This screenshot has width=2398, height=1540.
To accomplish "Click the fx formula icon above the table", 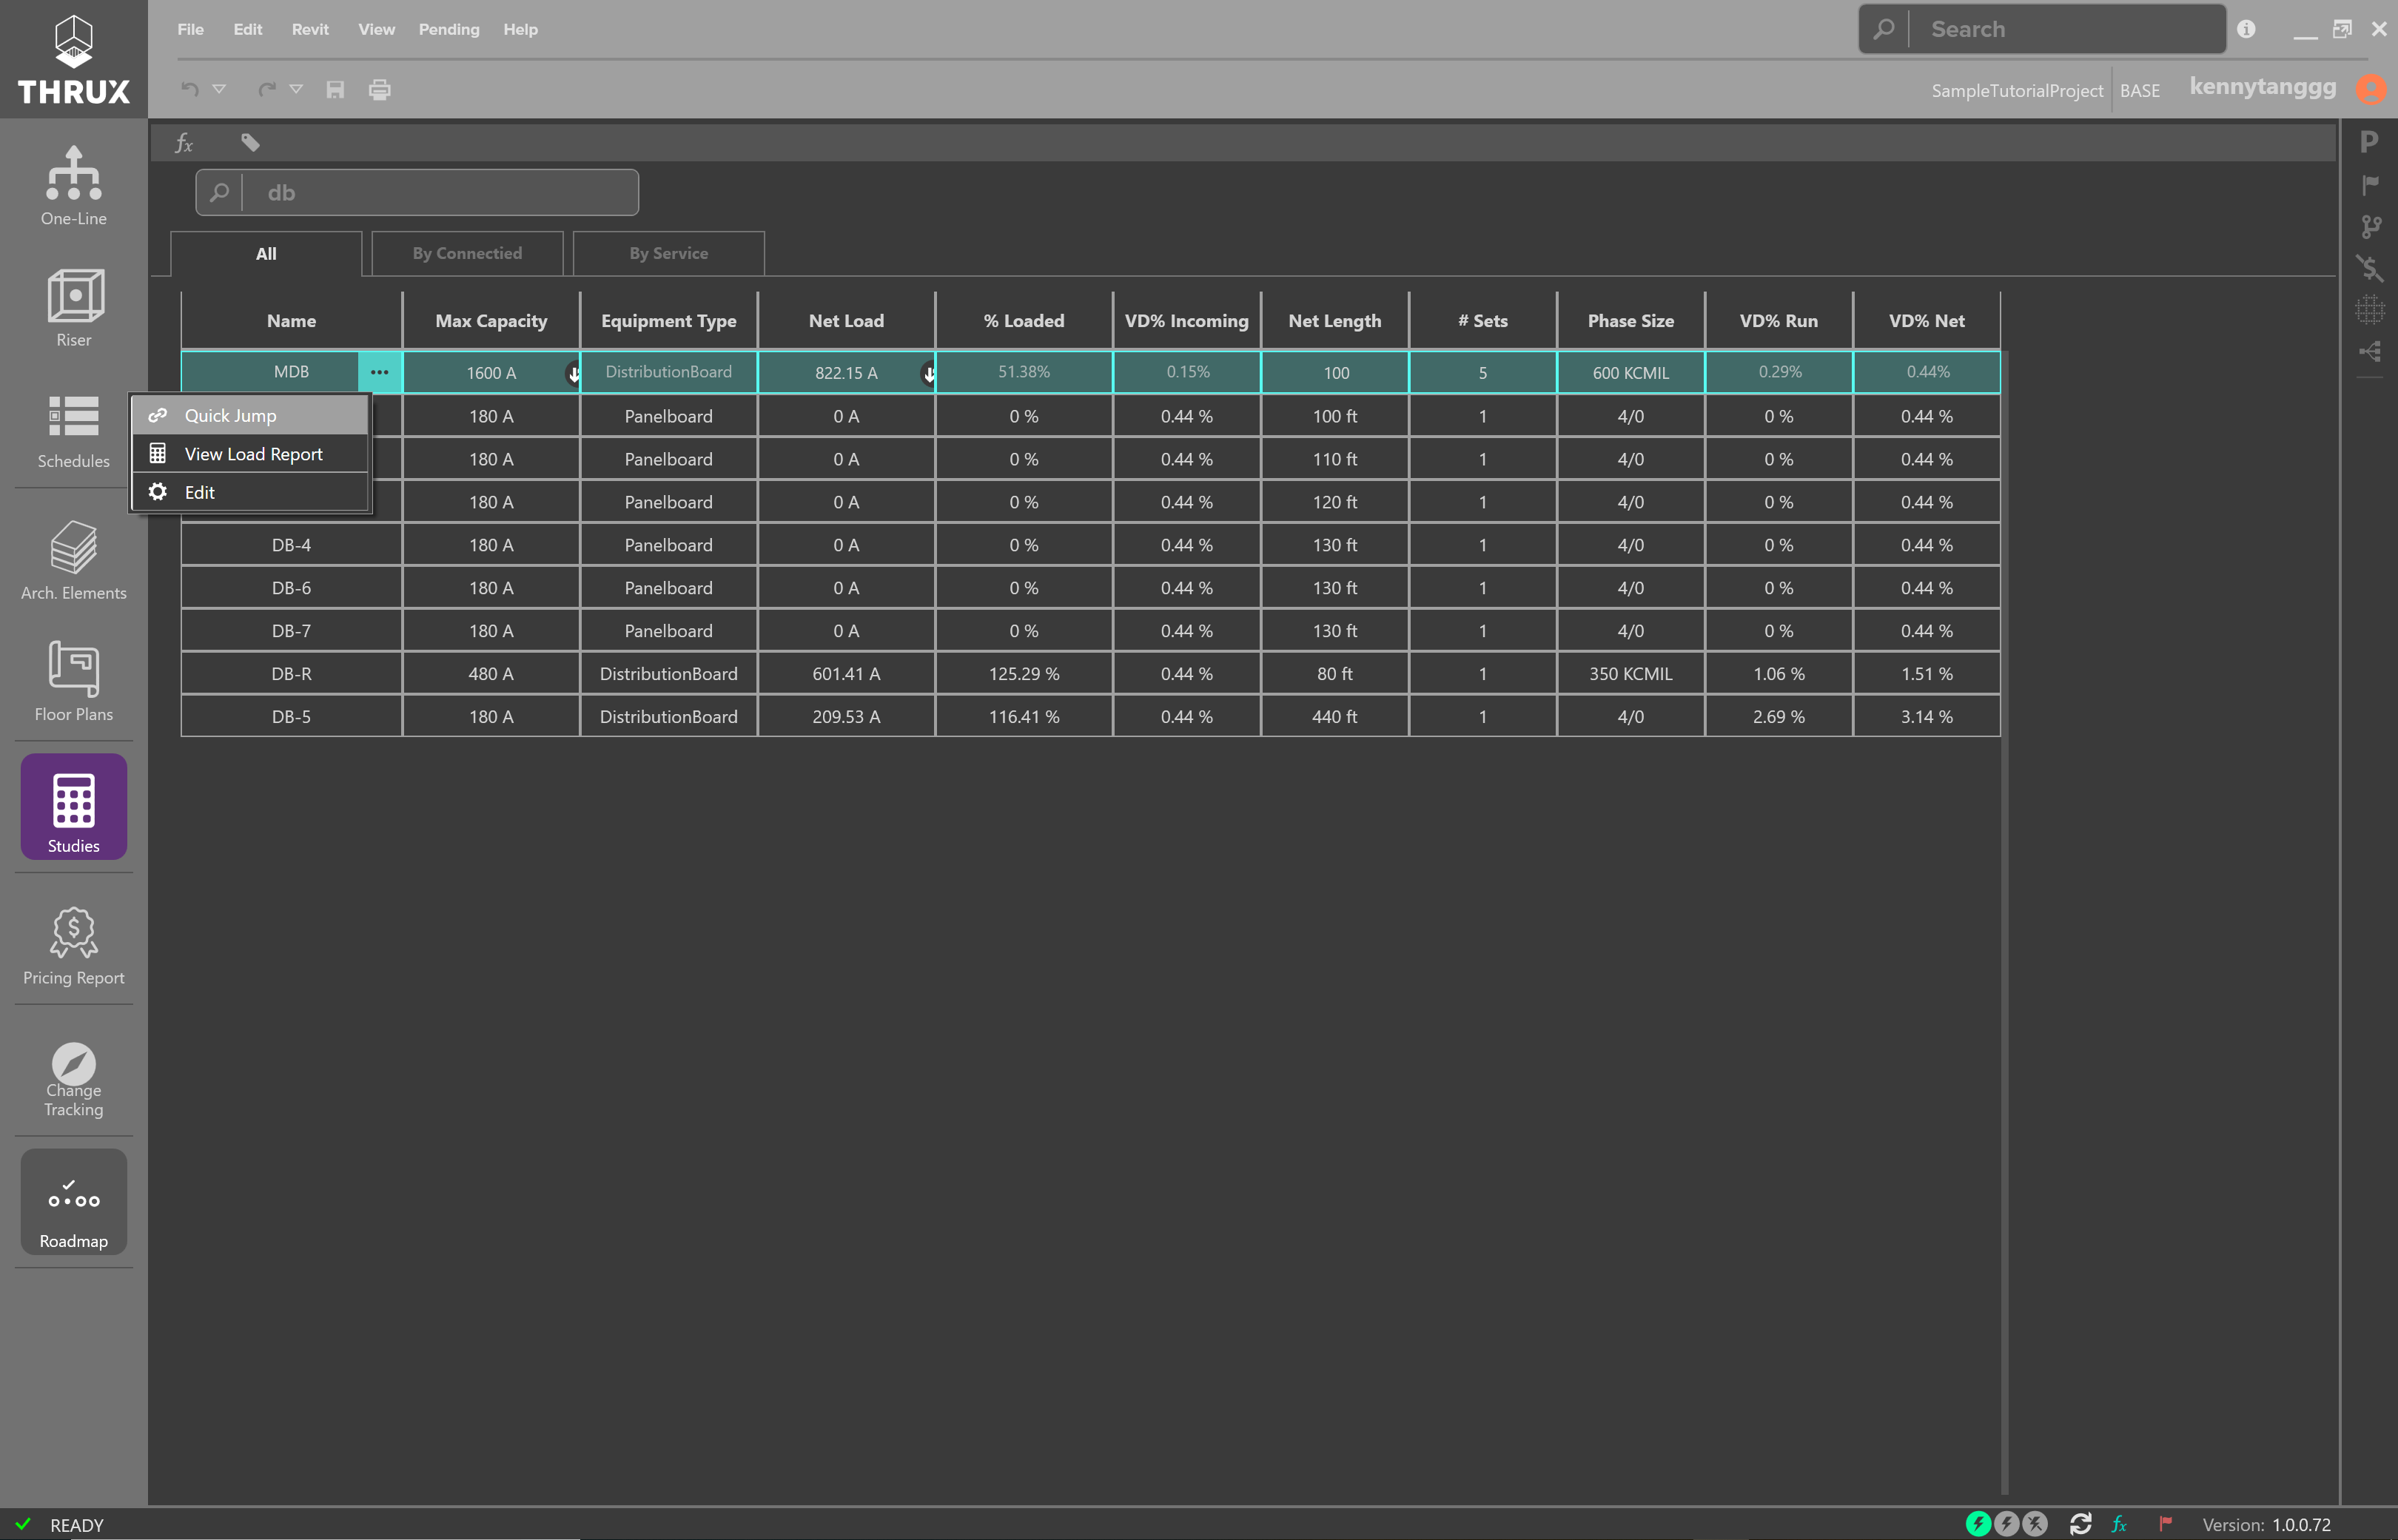I will 184,142.
